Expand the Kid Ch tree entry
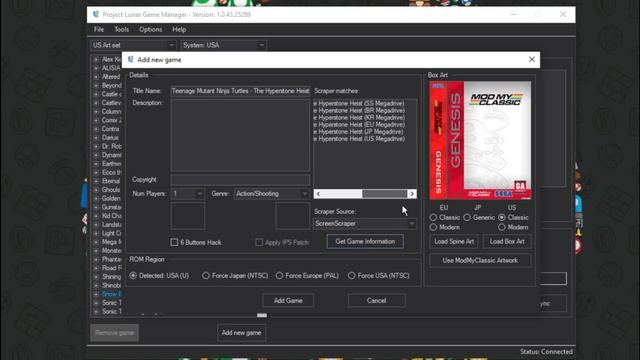640x360 pixels. pos(96,216)
